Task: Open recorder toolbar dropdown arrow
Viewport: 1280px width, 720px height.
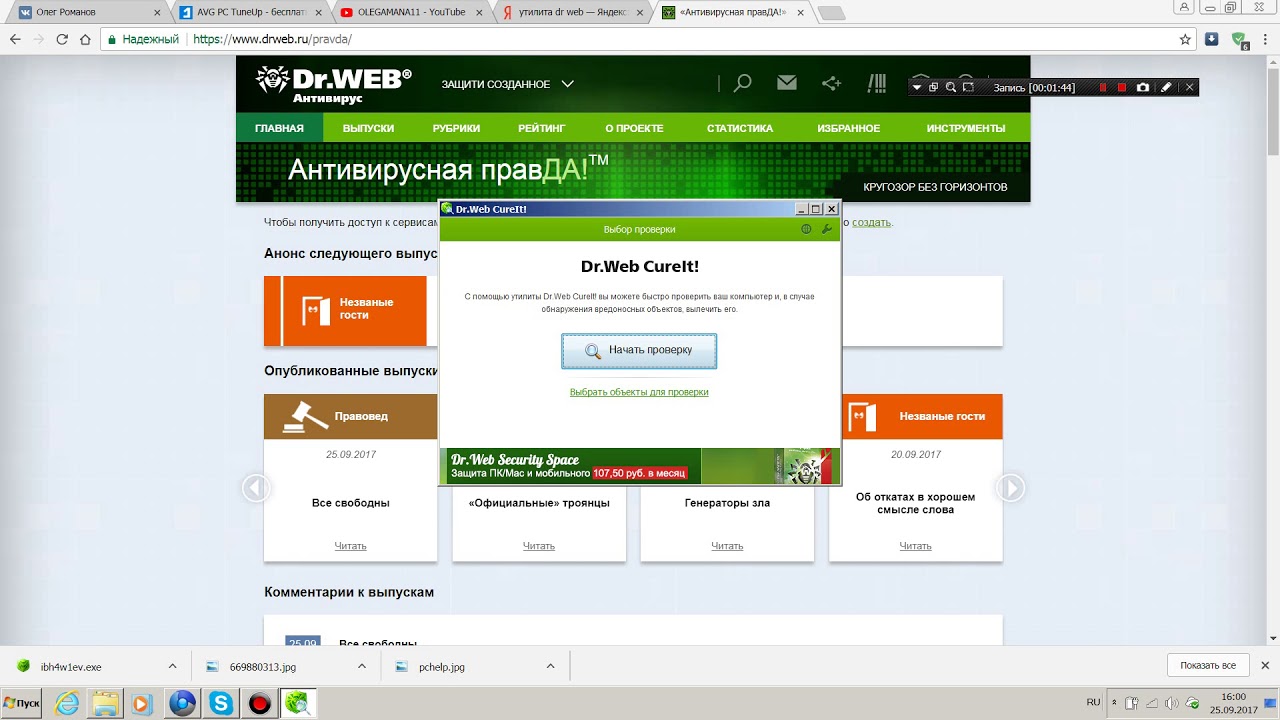Action: click(x=917, y=88)
